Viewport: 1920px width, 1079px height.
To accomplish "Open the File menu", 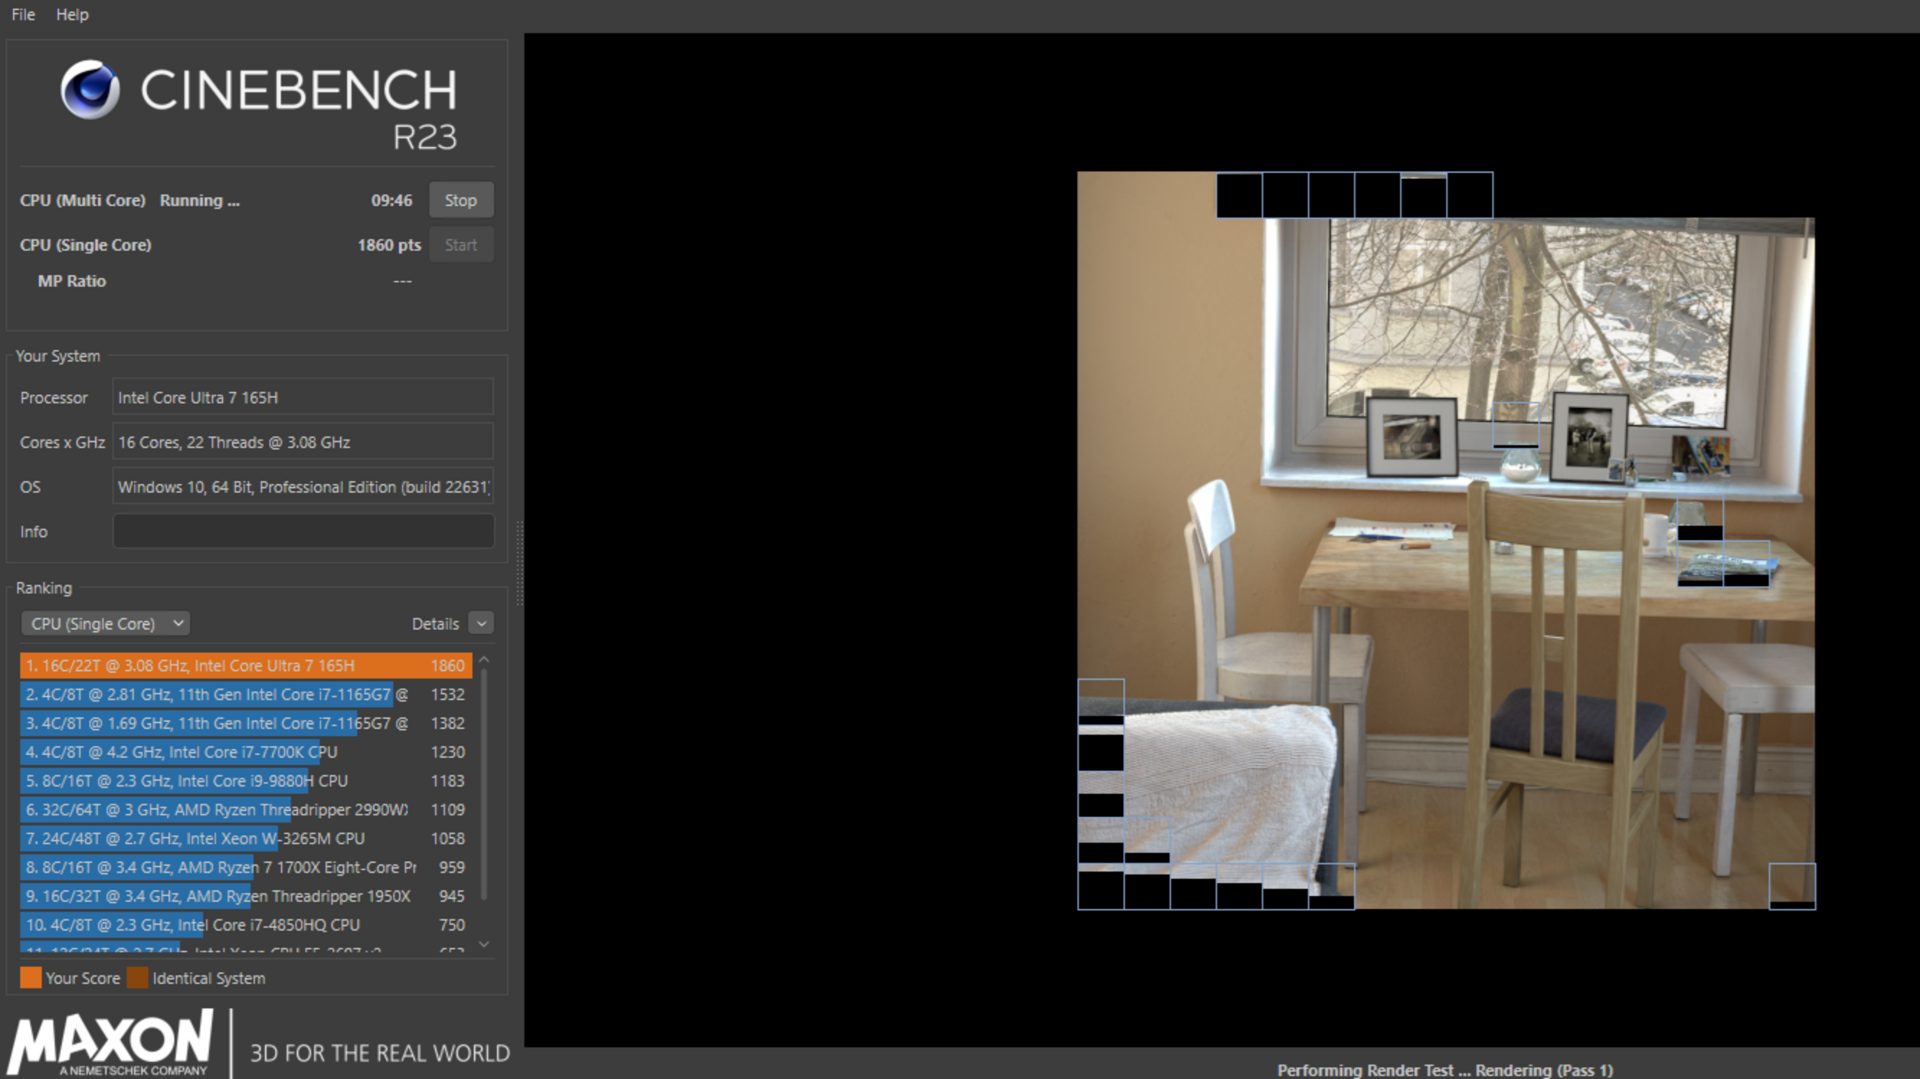I will click(23, 15).
